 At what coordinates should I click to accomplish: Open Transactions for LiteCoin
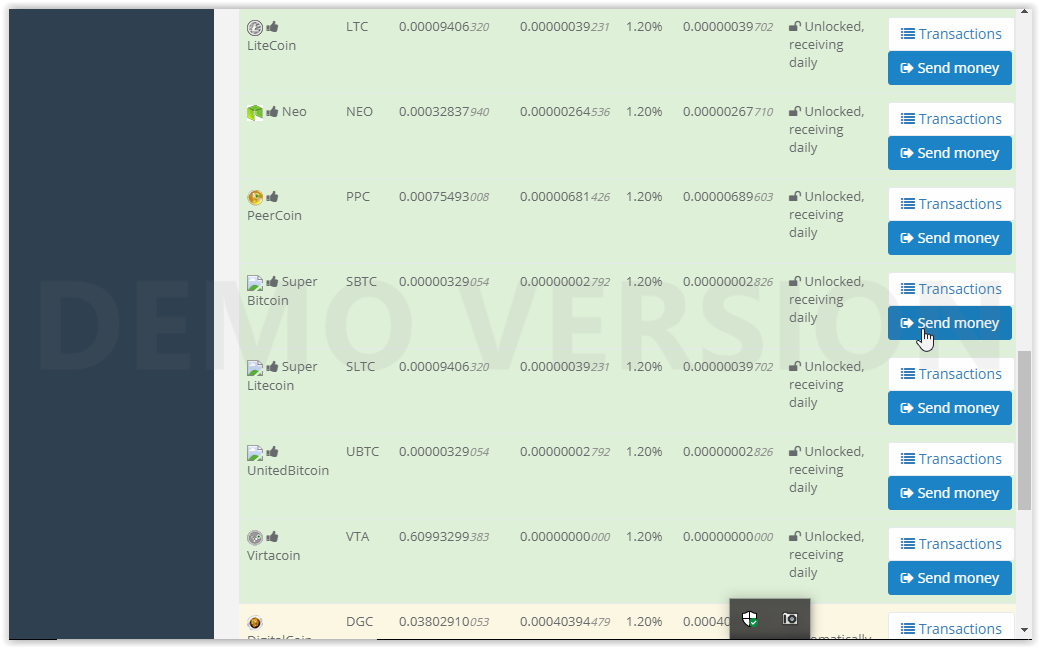click(x=950, y=34)
